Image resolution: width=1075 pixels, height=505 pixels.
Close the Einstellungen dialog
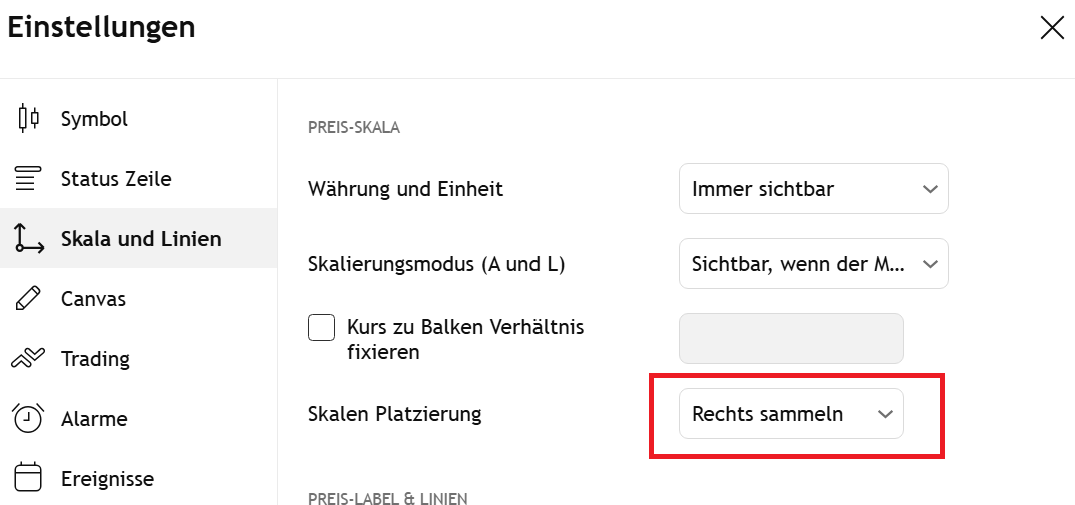[1052, 28]
